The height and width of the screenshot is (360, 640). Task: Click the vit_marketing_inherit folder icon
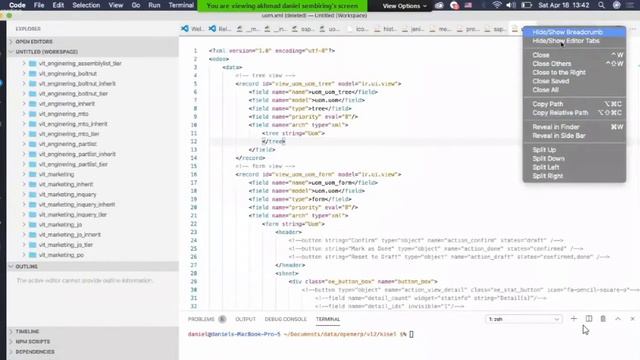(x=33, y=184)
